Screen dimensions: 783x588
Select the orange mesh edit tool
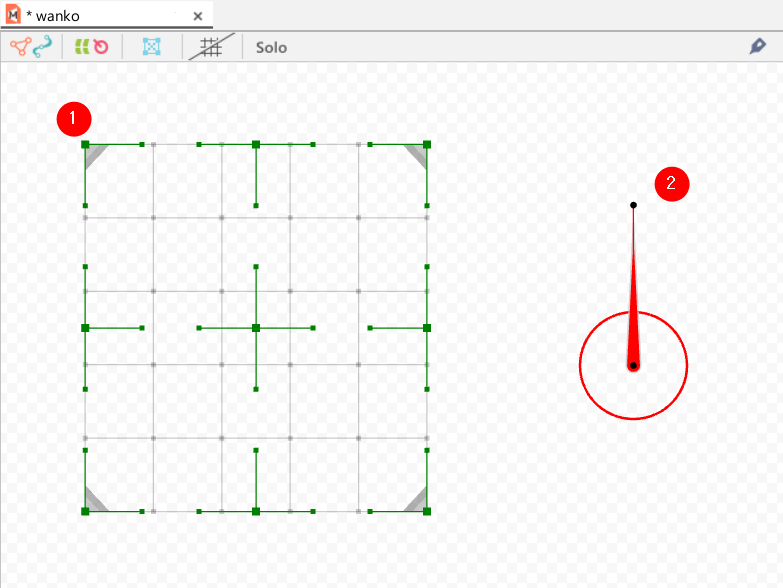(20, 47)
